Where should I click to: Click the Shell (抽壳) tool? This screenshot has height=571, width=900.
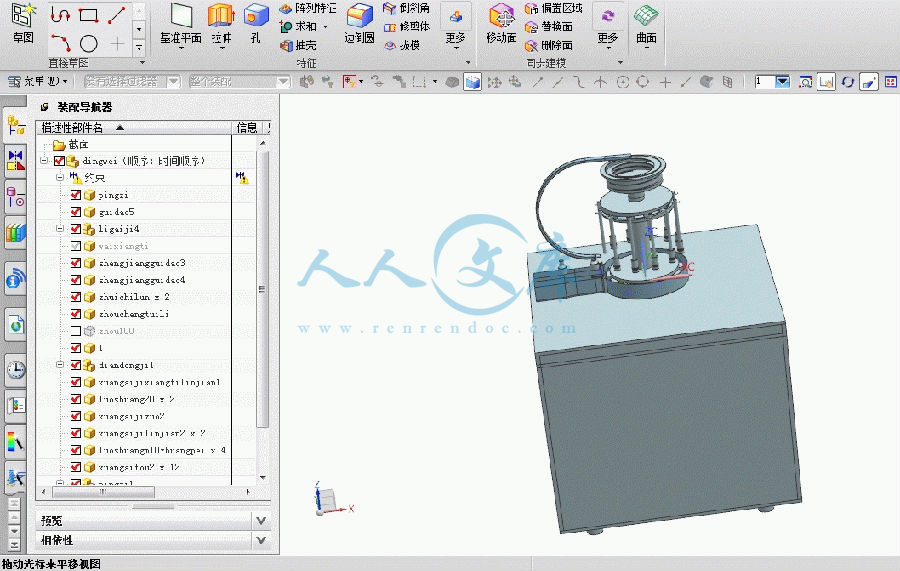point(298,45)
